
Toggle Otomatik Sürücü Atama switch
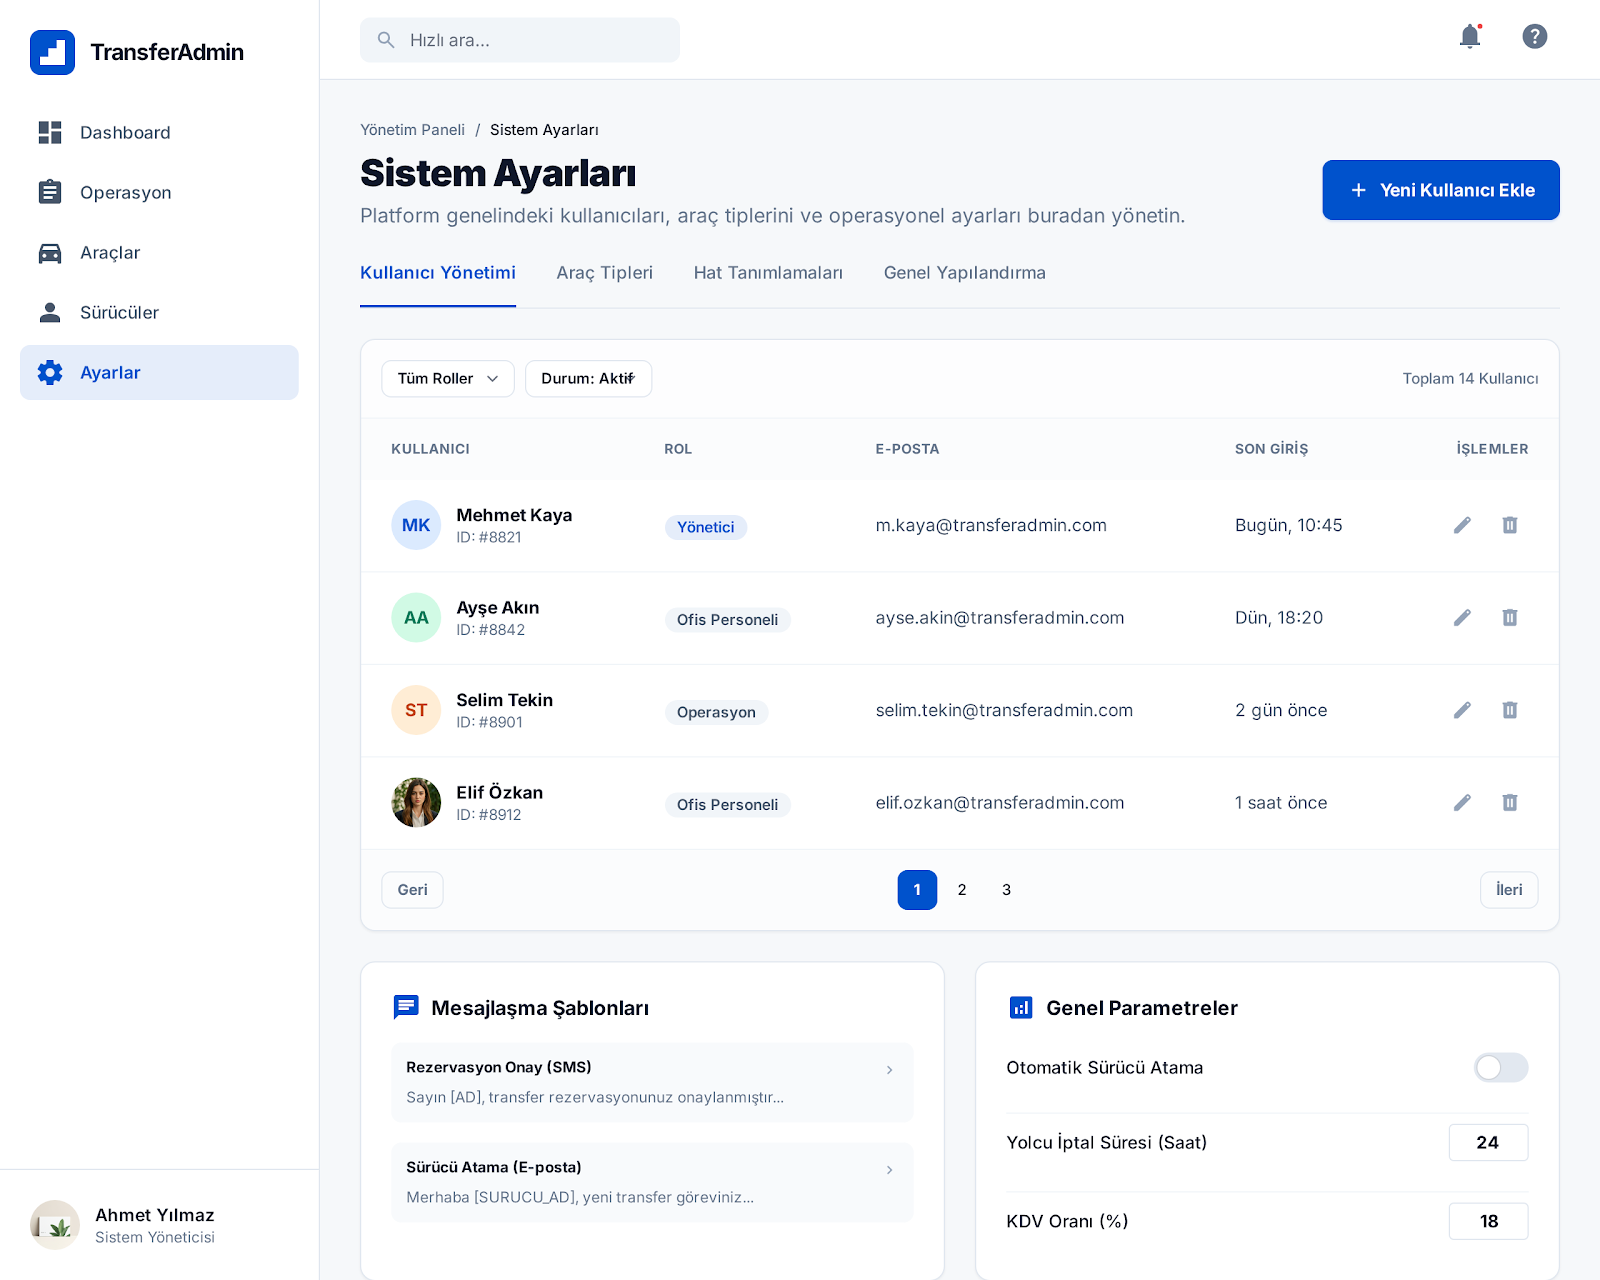(x=1500, y=1068)
